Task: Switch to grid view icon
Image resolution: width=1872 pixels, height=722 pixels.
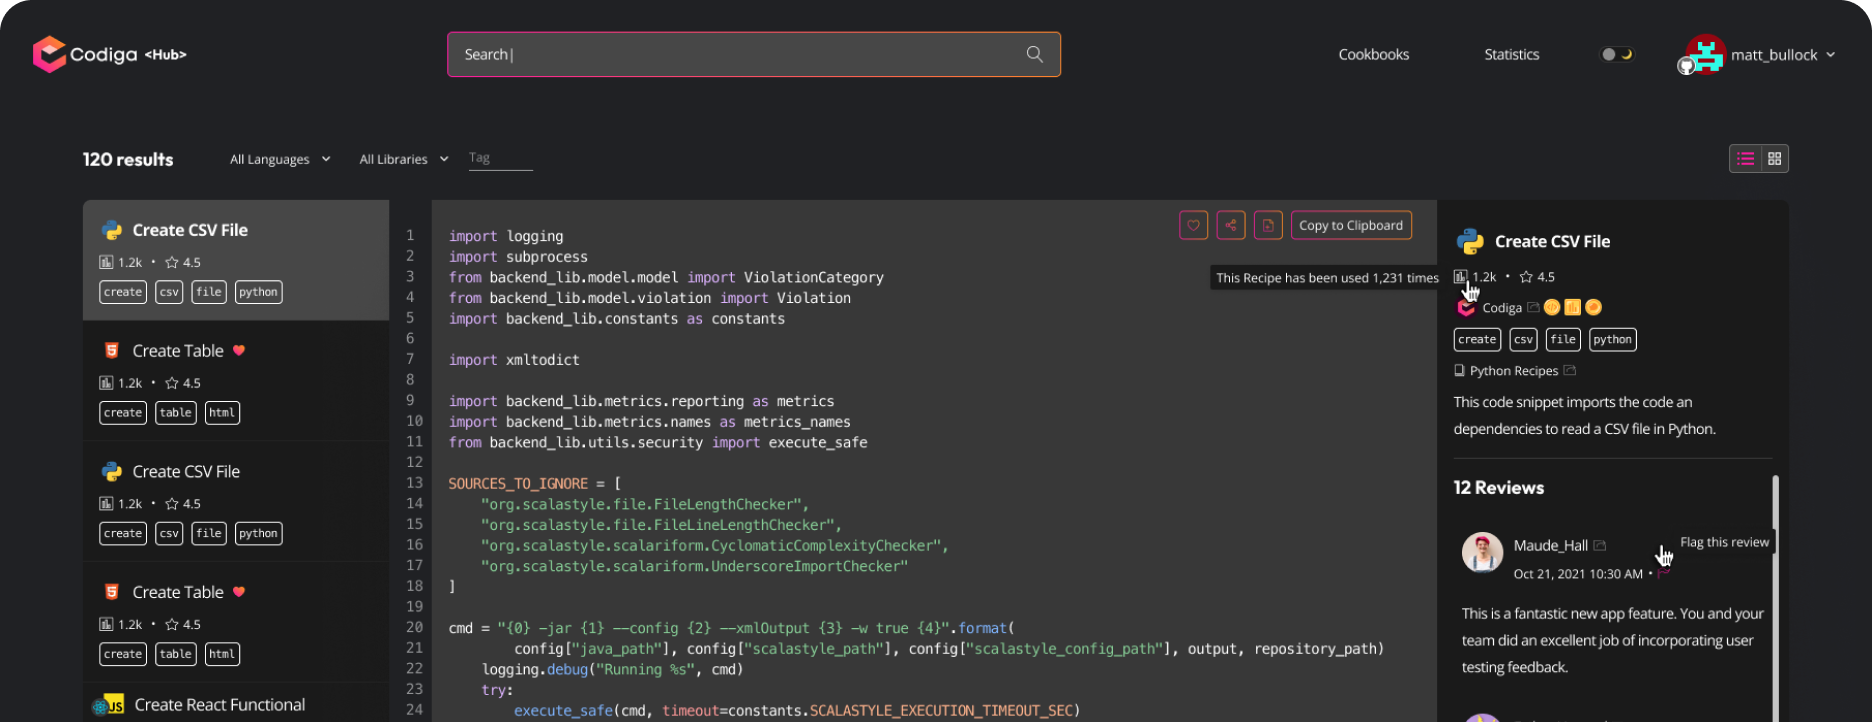Action: coord(1775,158)
